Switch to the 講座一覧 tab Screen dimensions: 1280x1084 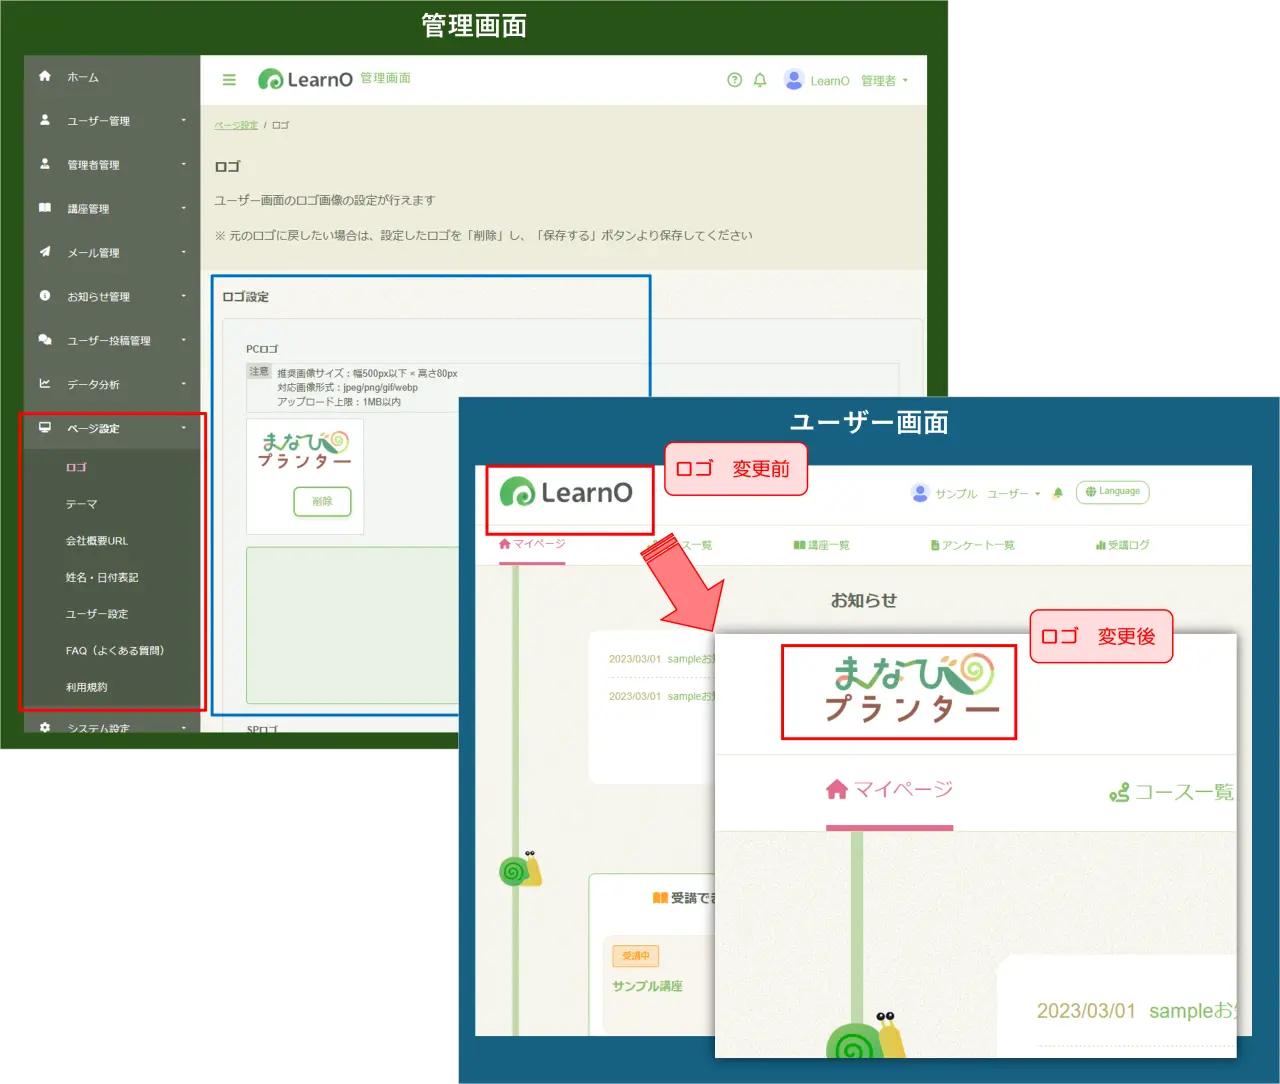click(821, 545)
